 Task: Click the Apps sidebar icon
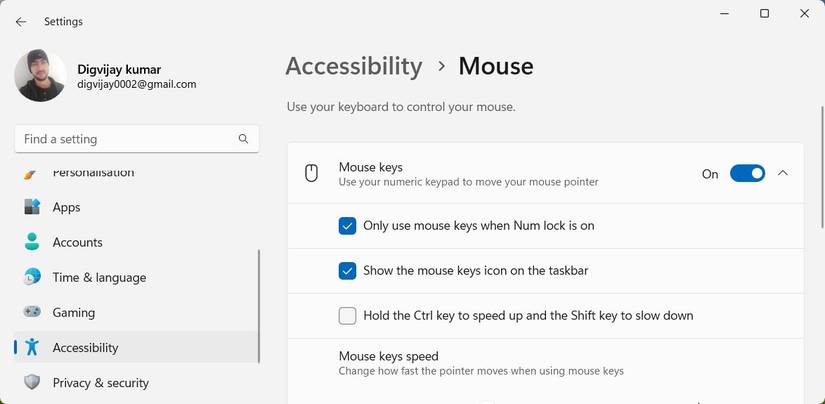pos(32,207)
